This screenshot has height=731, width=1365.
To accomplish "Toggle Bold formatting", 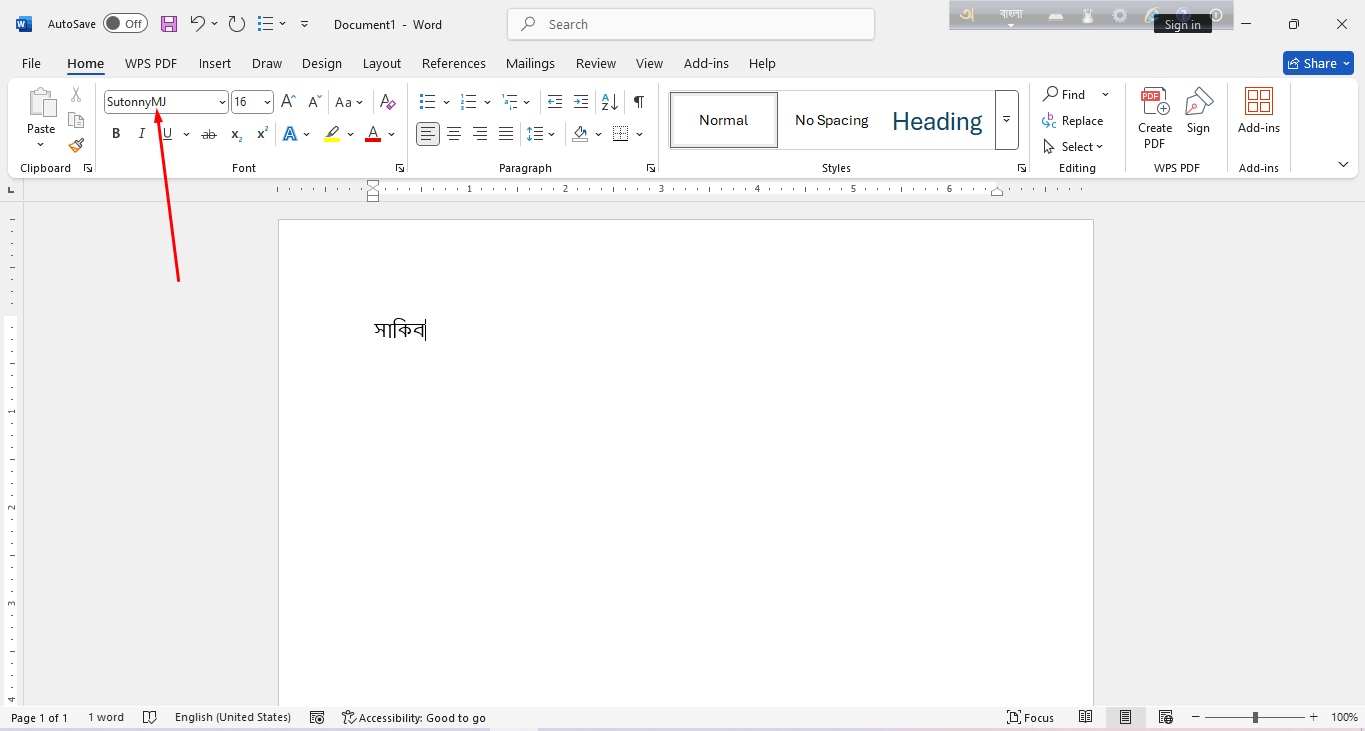I will pos(116,134).
